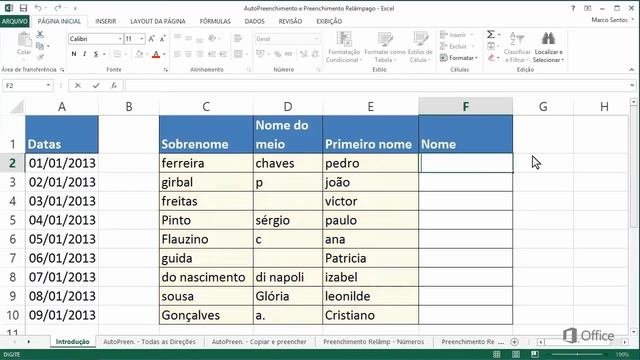Activate the format painter brush
Screen dimensions: 640x360
click(40, 57)
